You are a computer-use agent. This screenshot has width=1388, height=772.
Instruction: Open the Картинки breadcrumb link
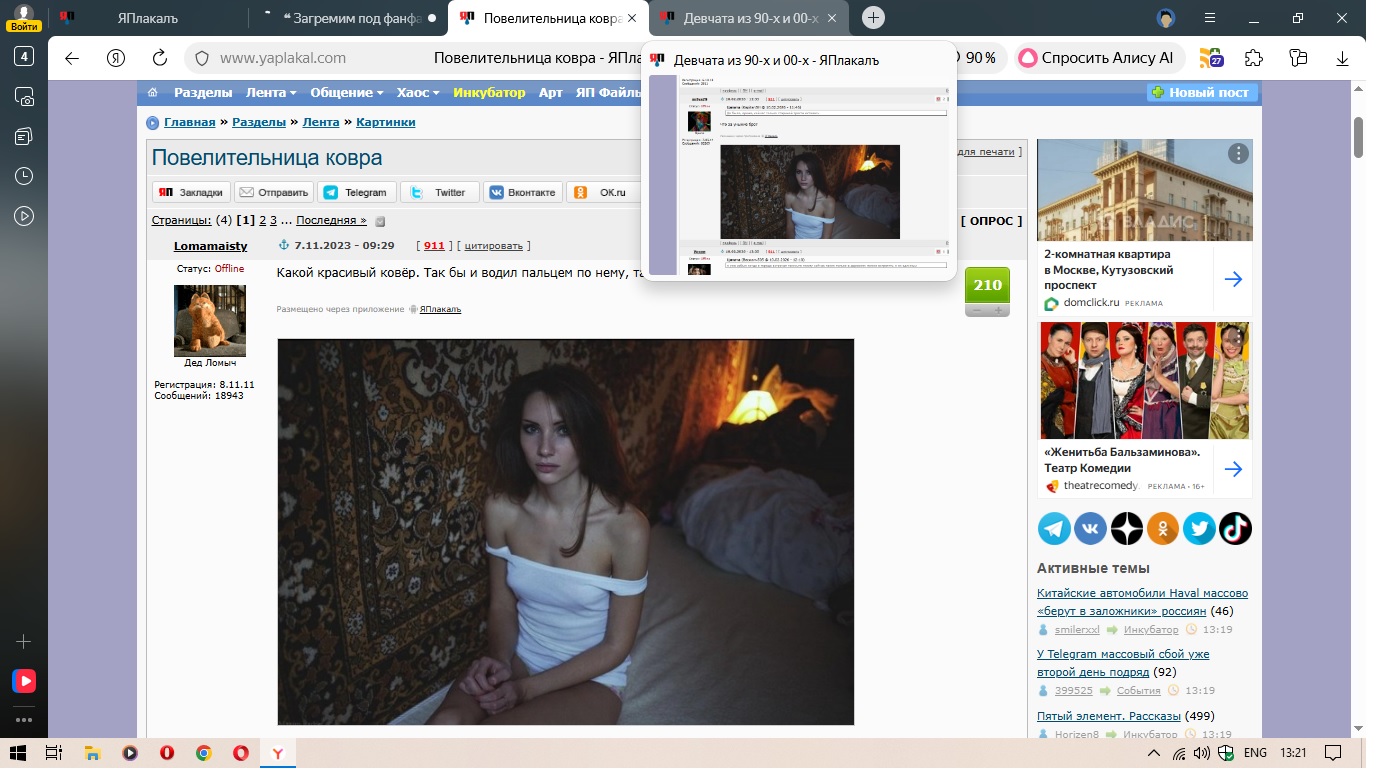pyautogui.click(x=384, y=122)
